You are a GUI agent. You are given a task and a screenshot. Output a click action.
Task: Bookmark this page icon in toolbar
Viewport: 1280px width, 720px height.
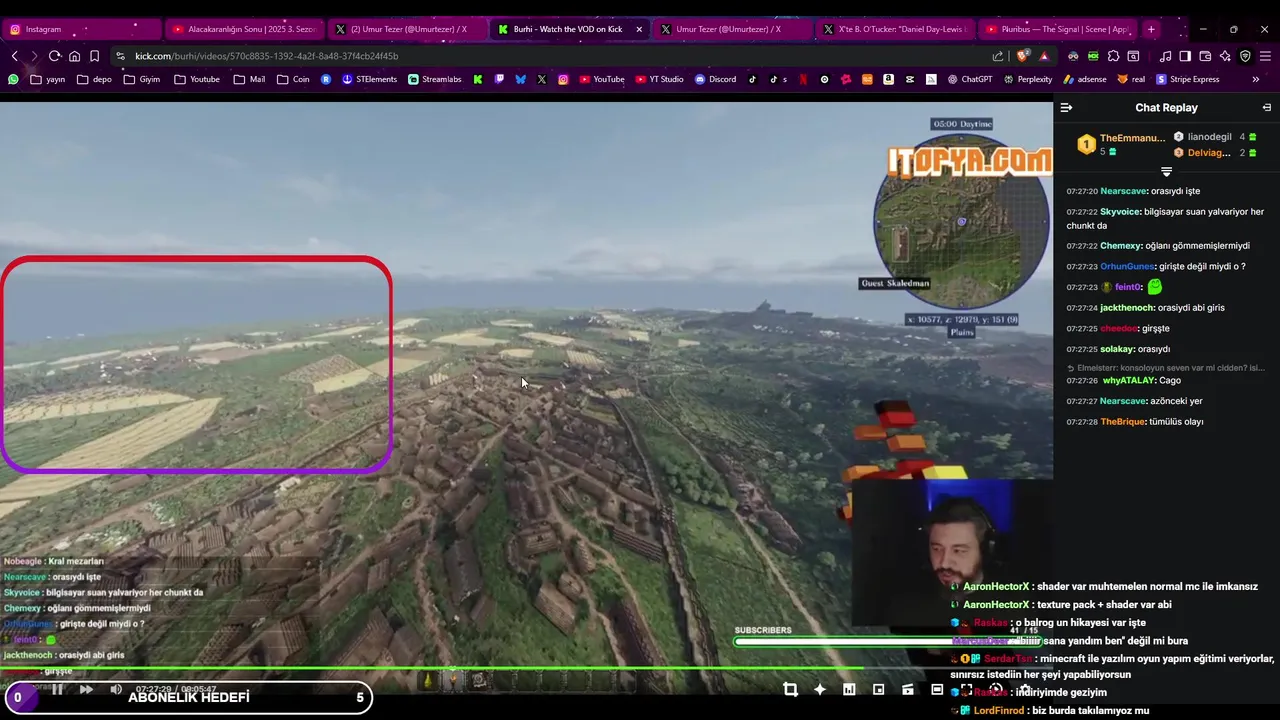[94, 56]
